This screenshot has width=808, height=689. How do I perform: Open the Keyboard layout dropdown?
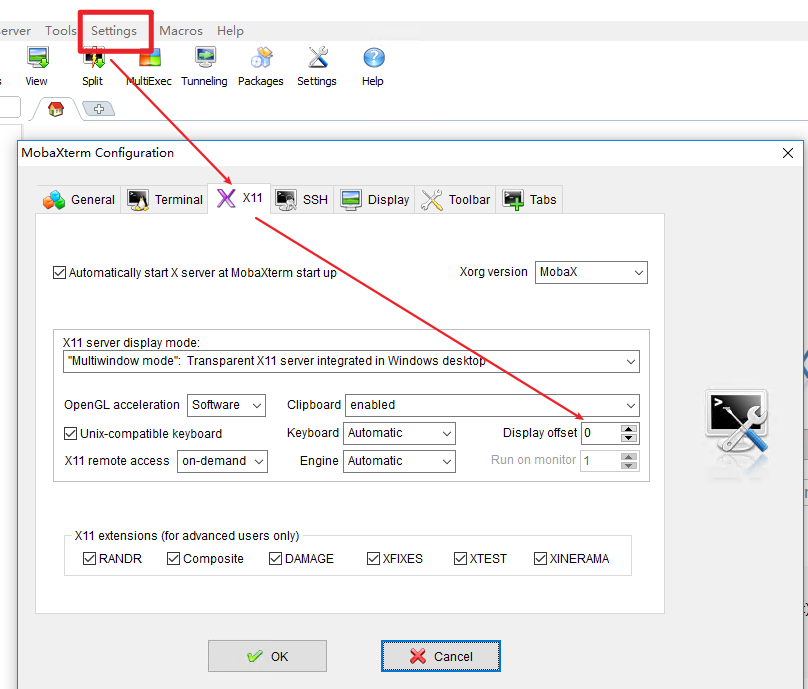click(399, 433)
